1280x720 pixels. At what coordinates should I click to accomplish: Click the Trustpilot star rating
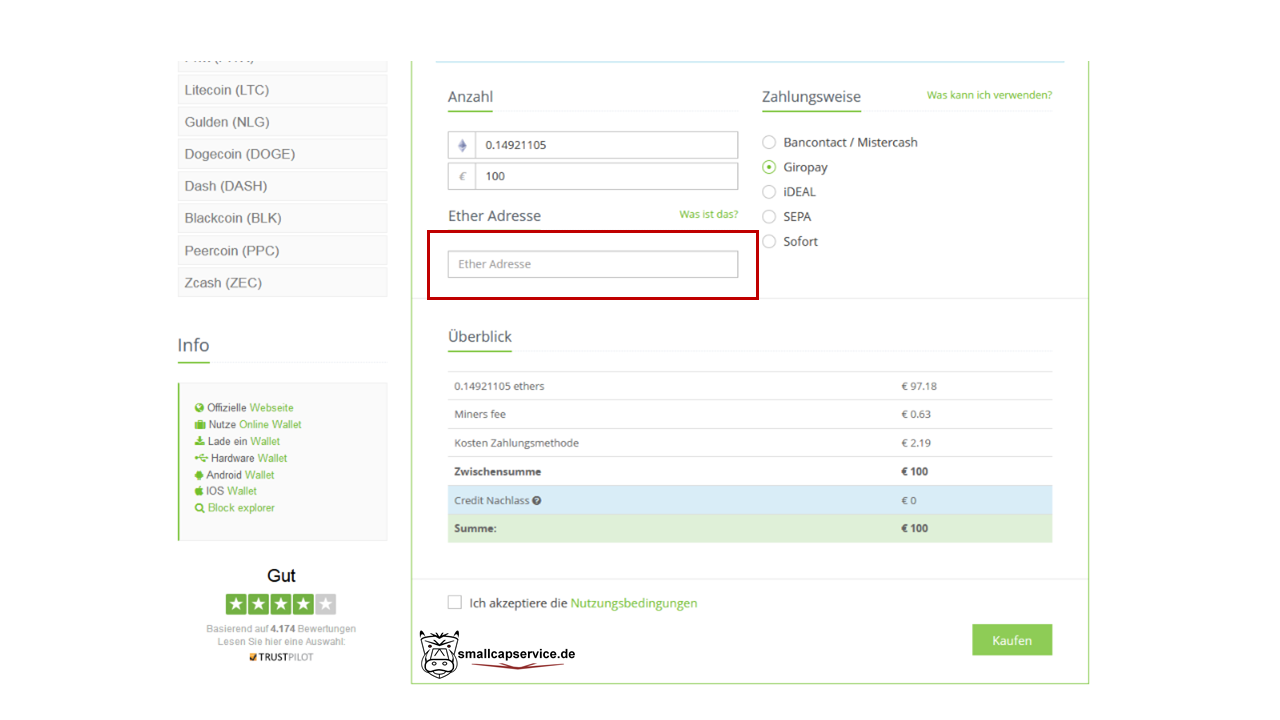[281, 604]
